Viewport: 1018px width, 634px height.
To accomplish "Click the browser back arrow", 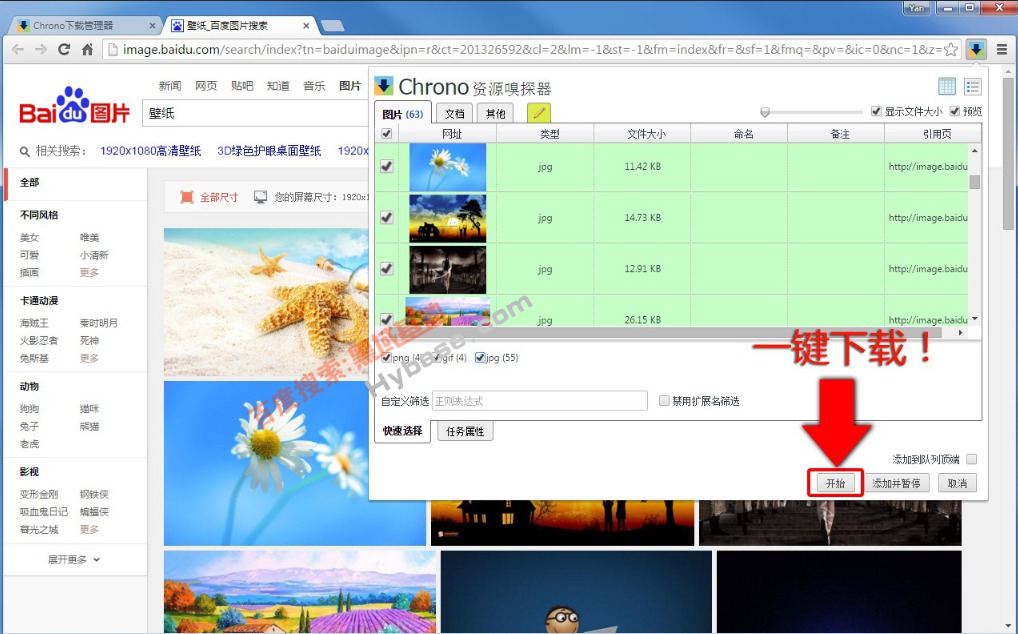I will (18, 49).
